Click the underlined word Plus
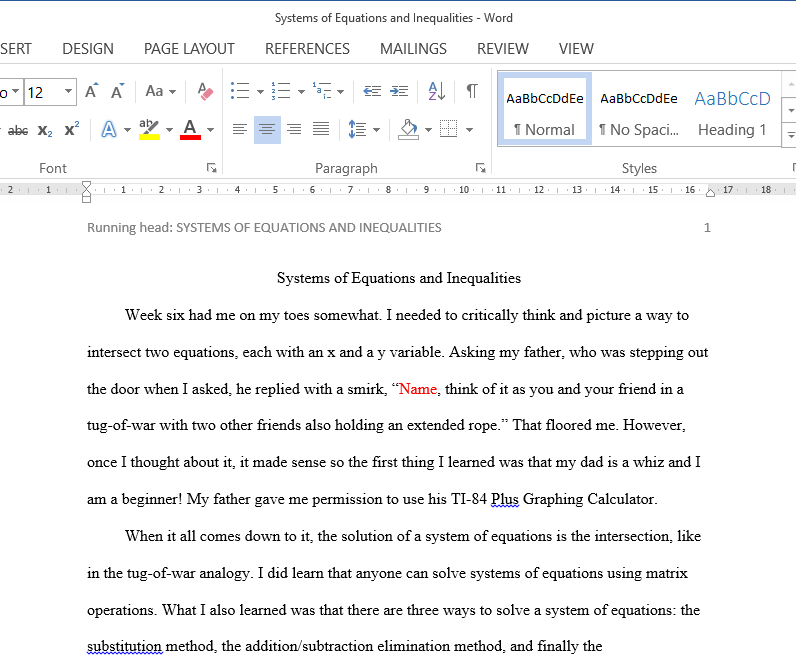Image resolution: width=796 pixels, height=664 pixels. click(x=505, y=500)
